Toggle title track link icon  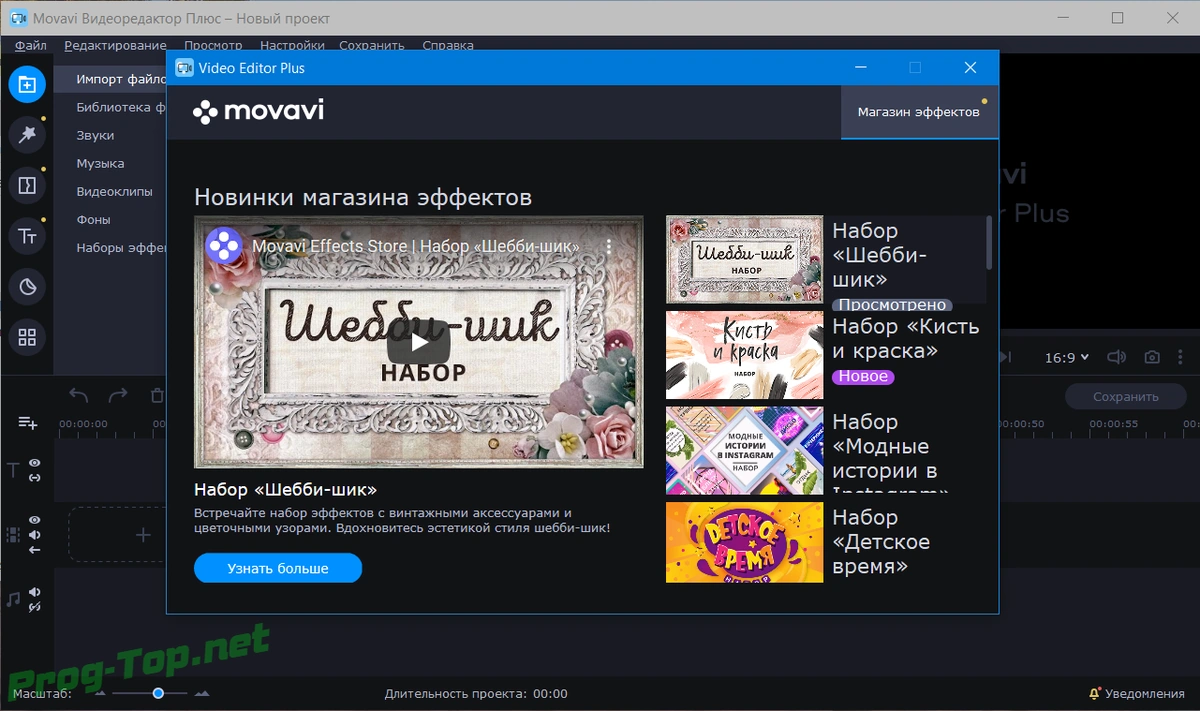click(x=35, y=478)
